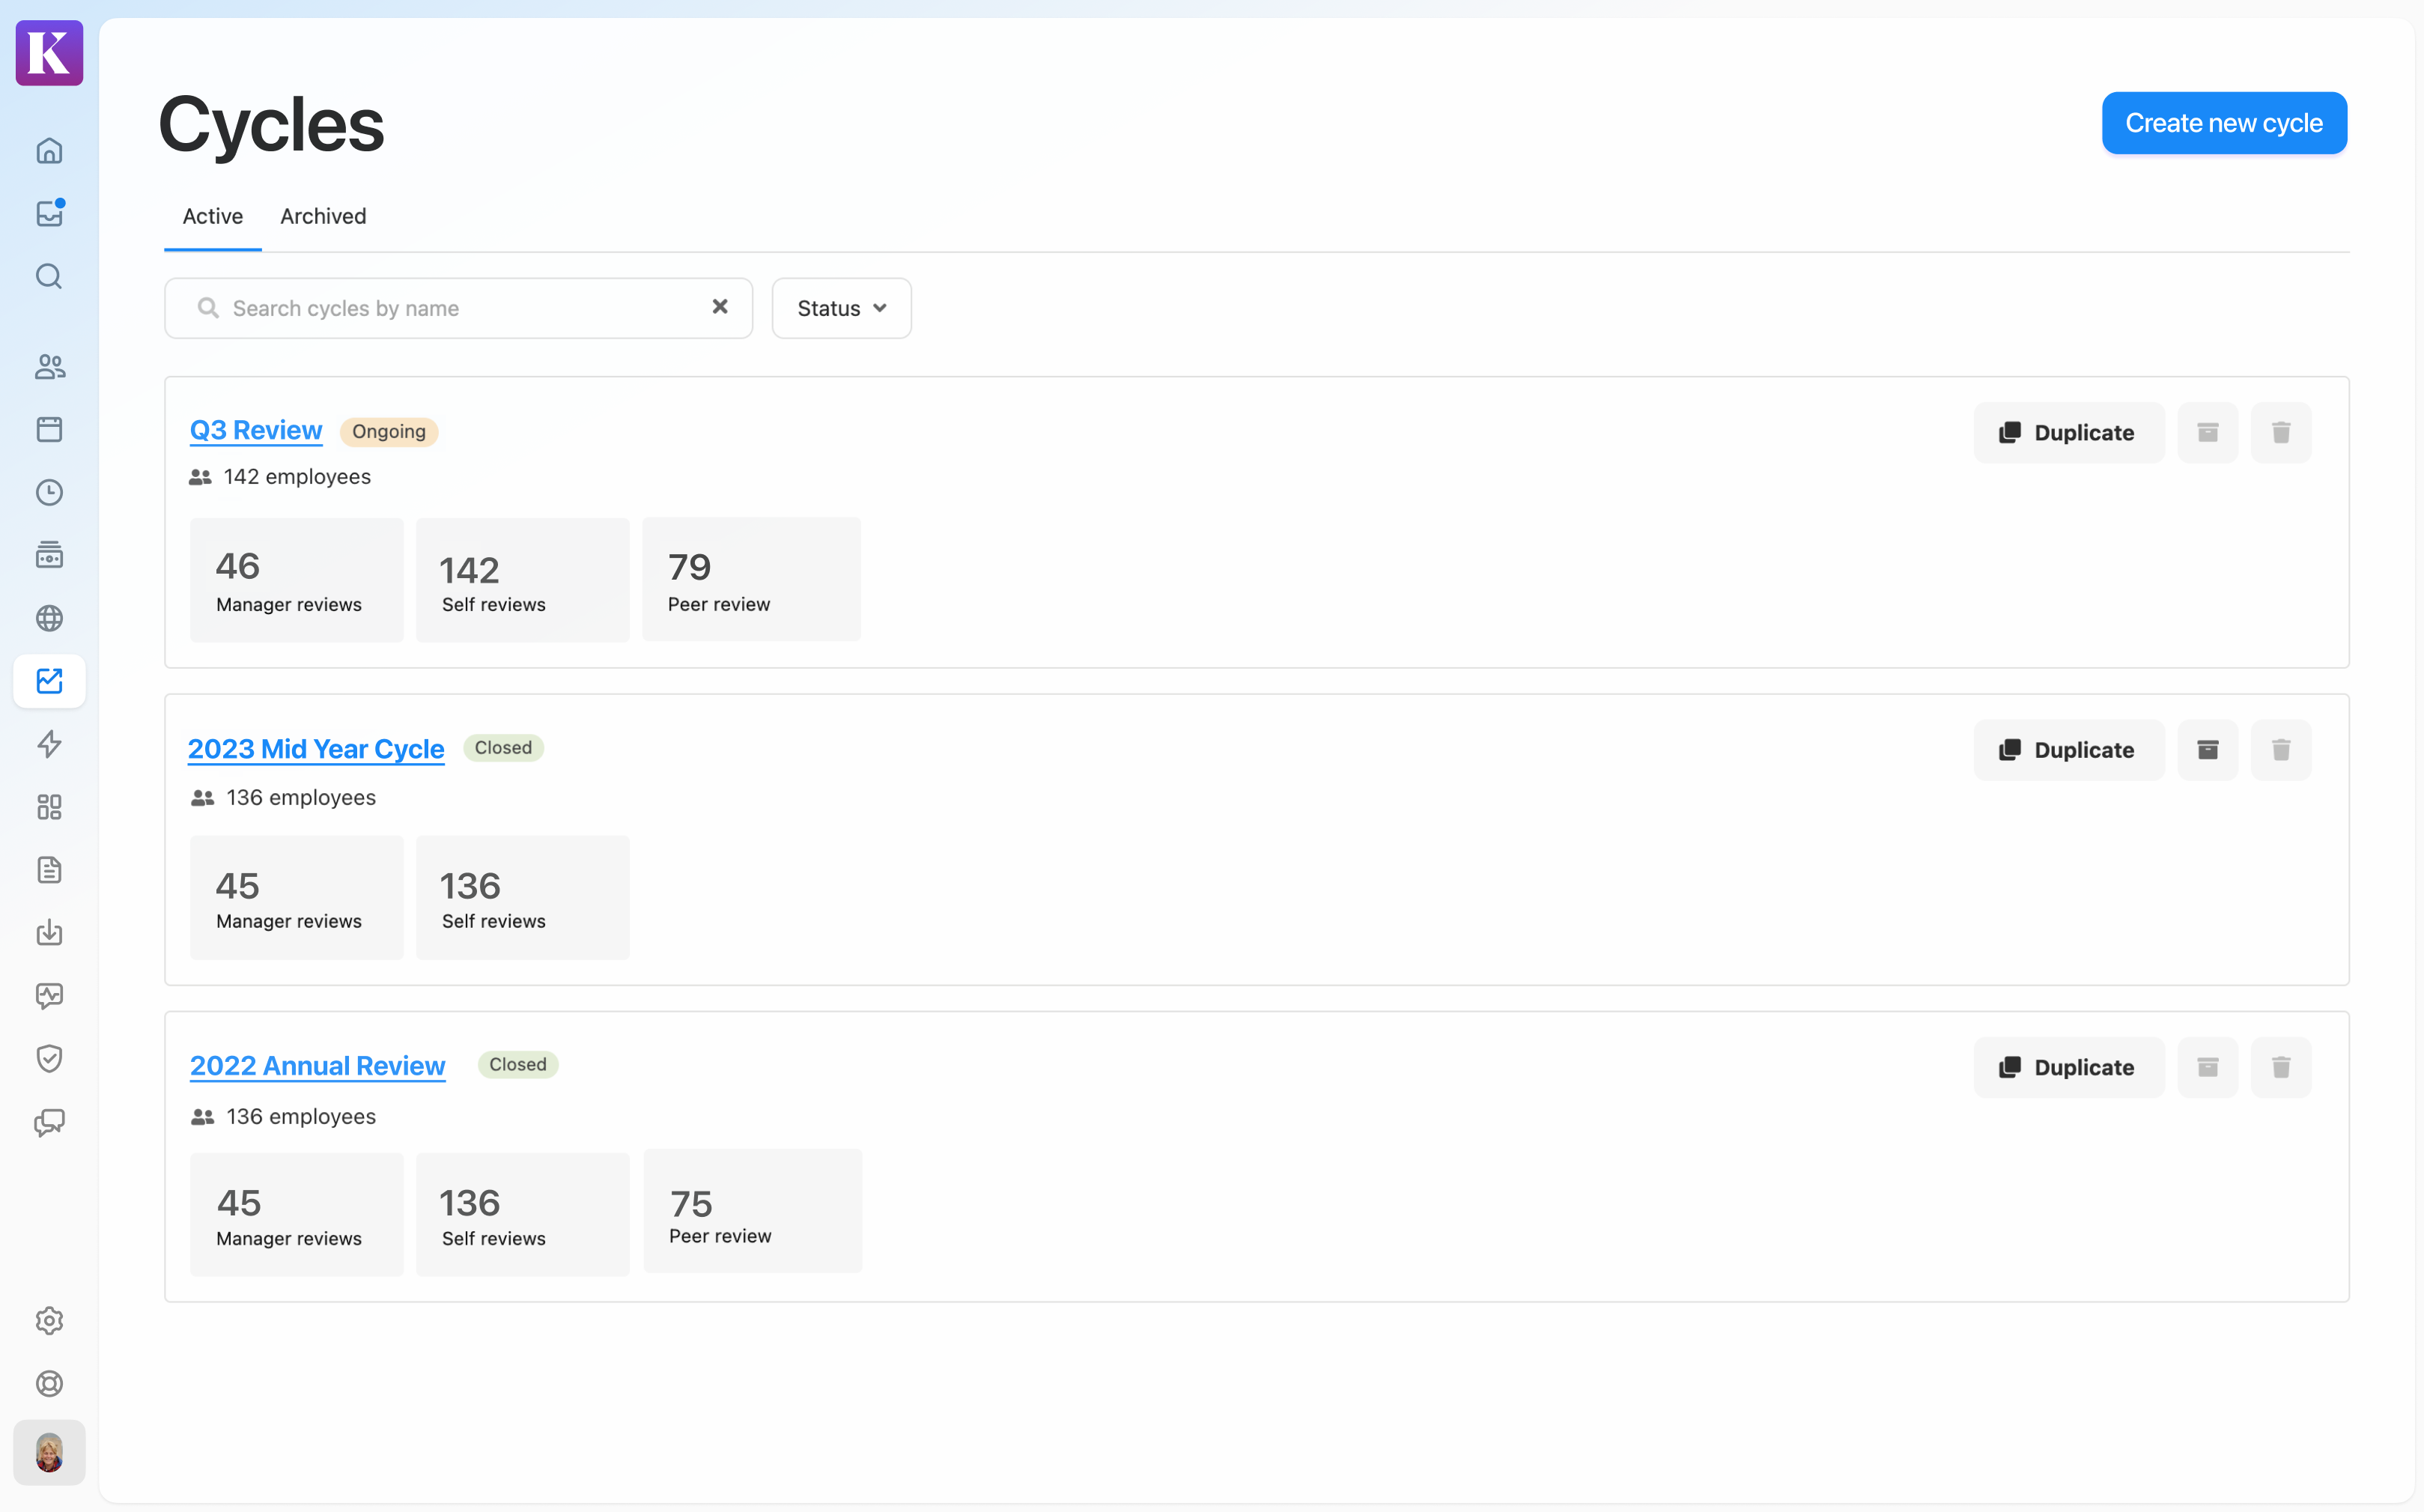This screenshot has width=2424, height=1512.
Task: Open the Inbox icon with notification dot
Action: [x=49, y=214]
